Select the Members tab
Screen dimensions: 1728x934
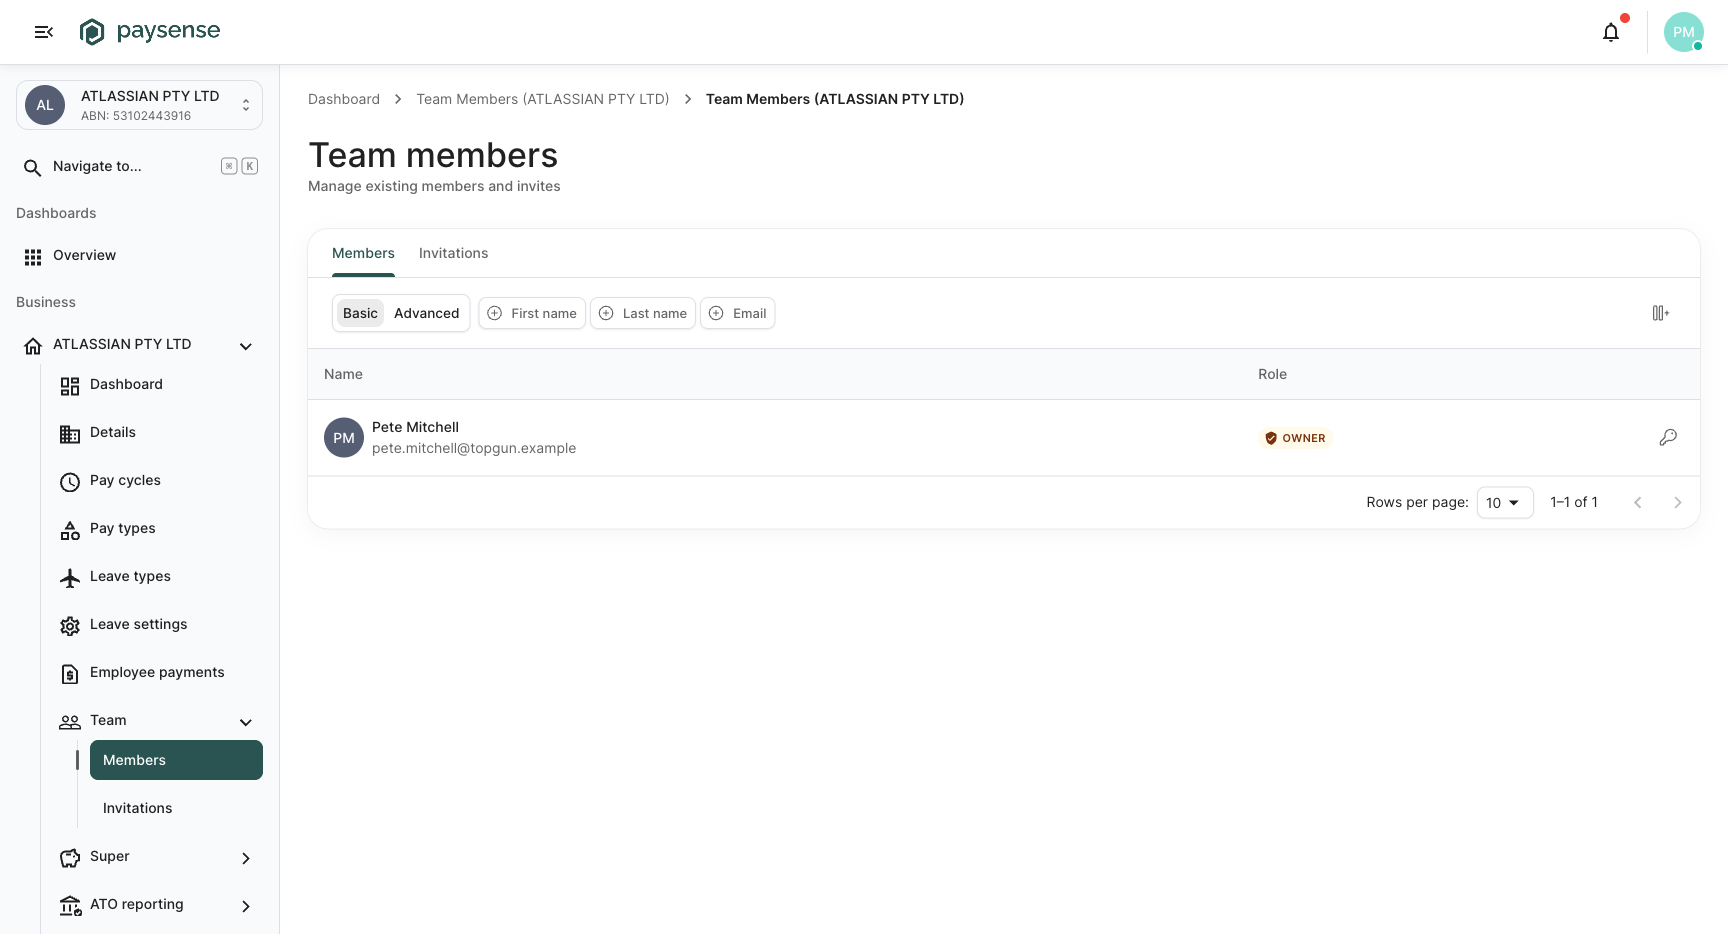point(363,253)
